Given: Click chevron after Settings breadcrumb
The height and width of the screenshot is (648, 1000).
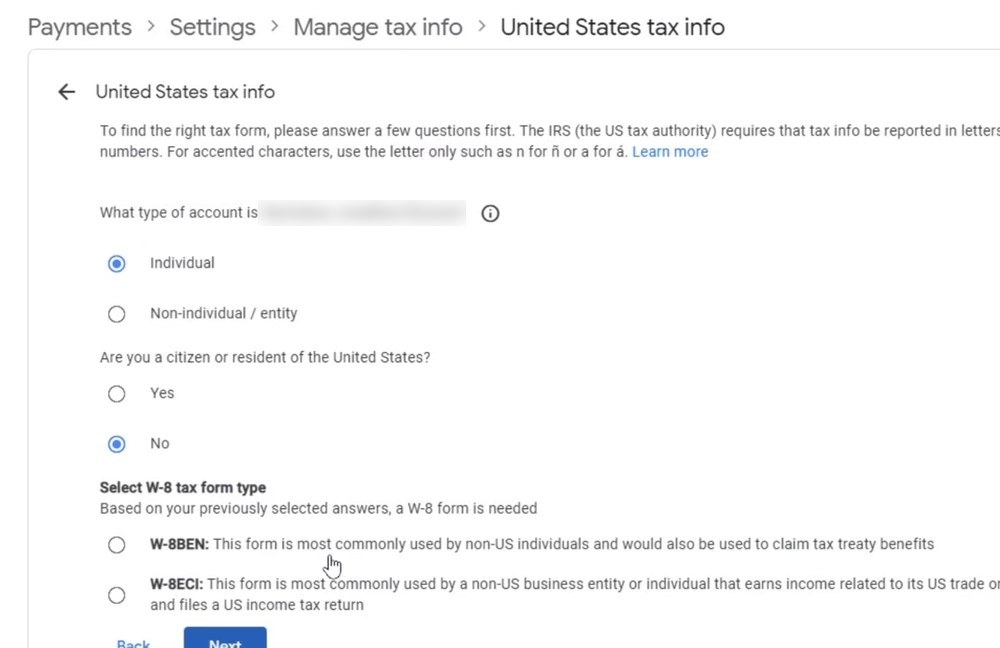Looking at the screenshot, I should tap(275, 26).
